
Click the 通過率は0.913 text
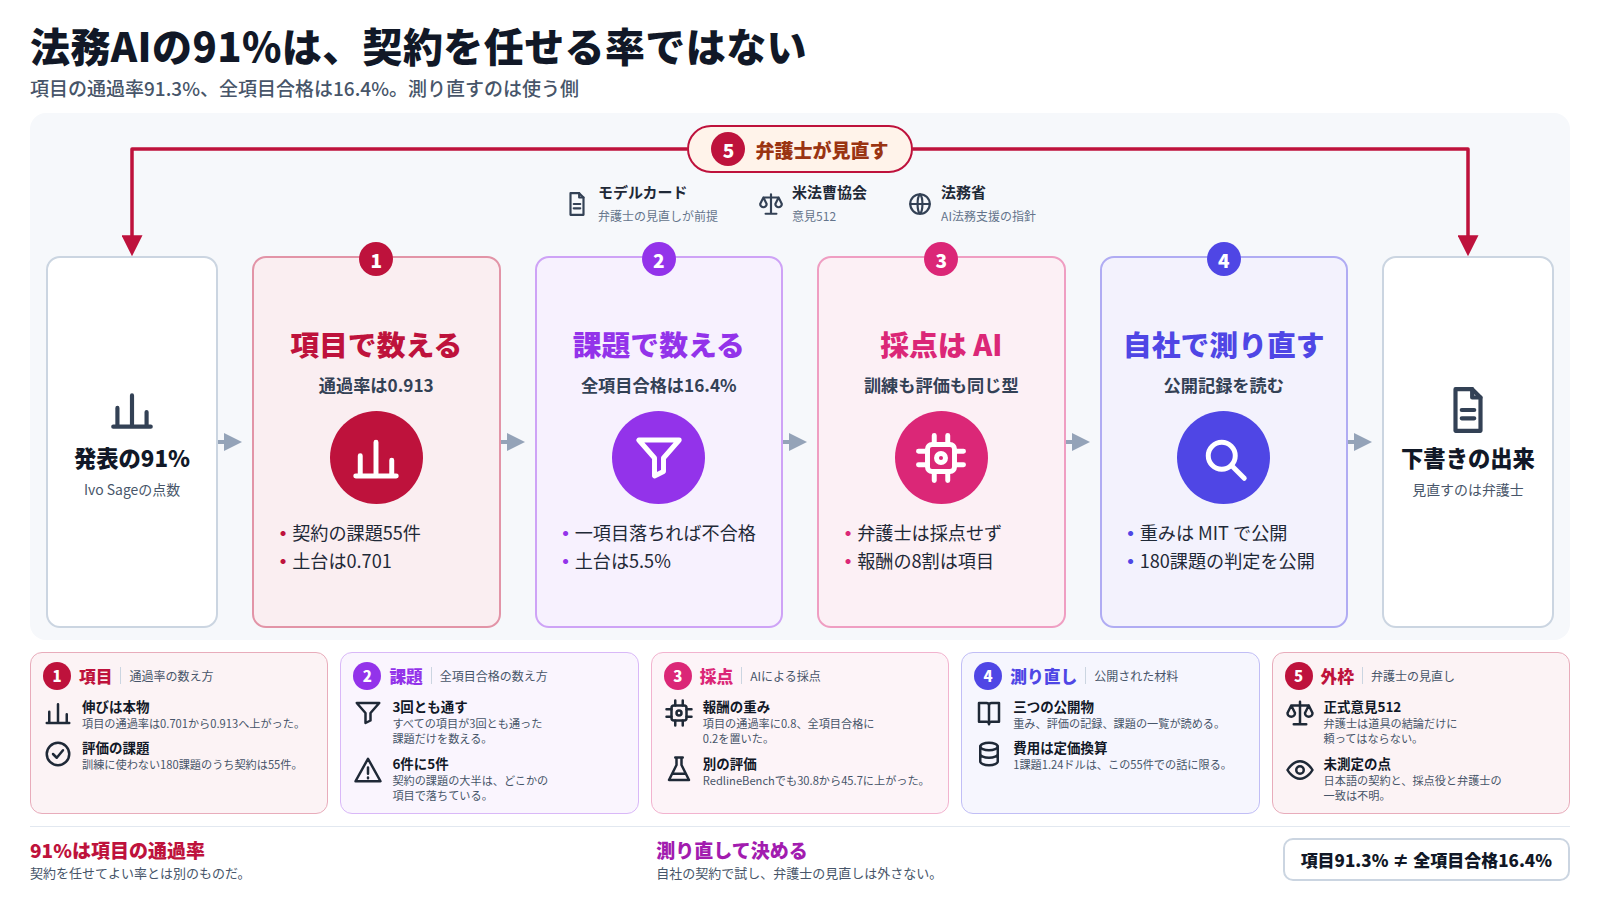tap(376, 386)
